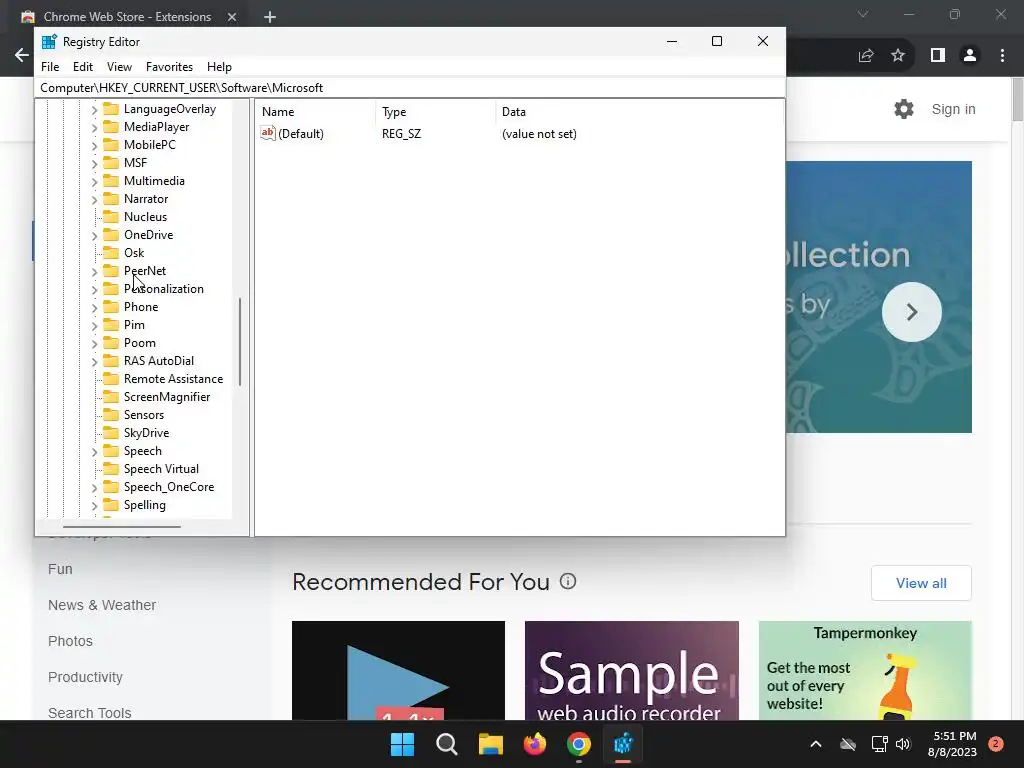Click the registry path address bar
Image resolution: width=1024 pixels, height=768 pixels.
(x=409, y=88)
